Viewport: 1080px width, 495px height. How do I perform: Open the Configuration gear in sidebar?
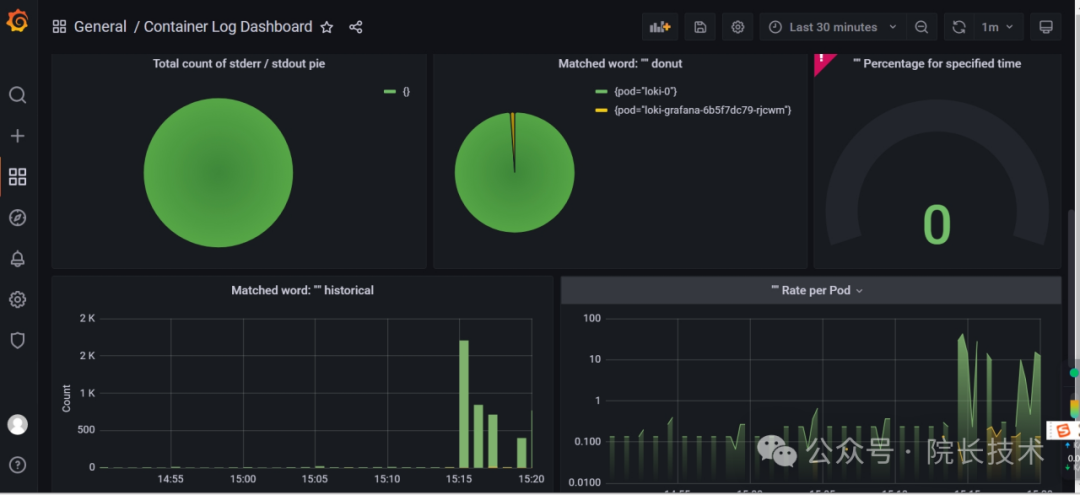pos(17,299)
